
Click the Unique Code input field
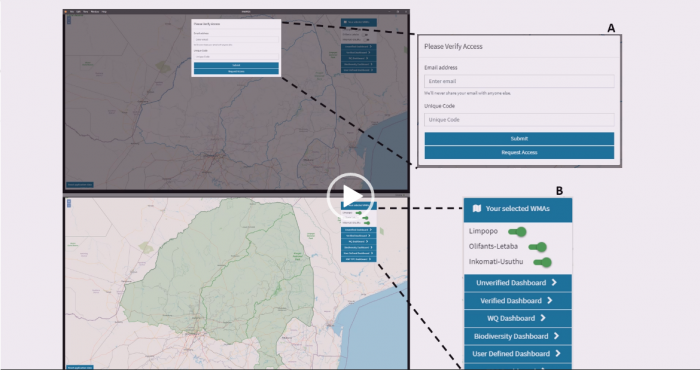point(519,120)
